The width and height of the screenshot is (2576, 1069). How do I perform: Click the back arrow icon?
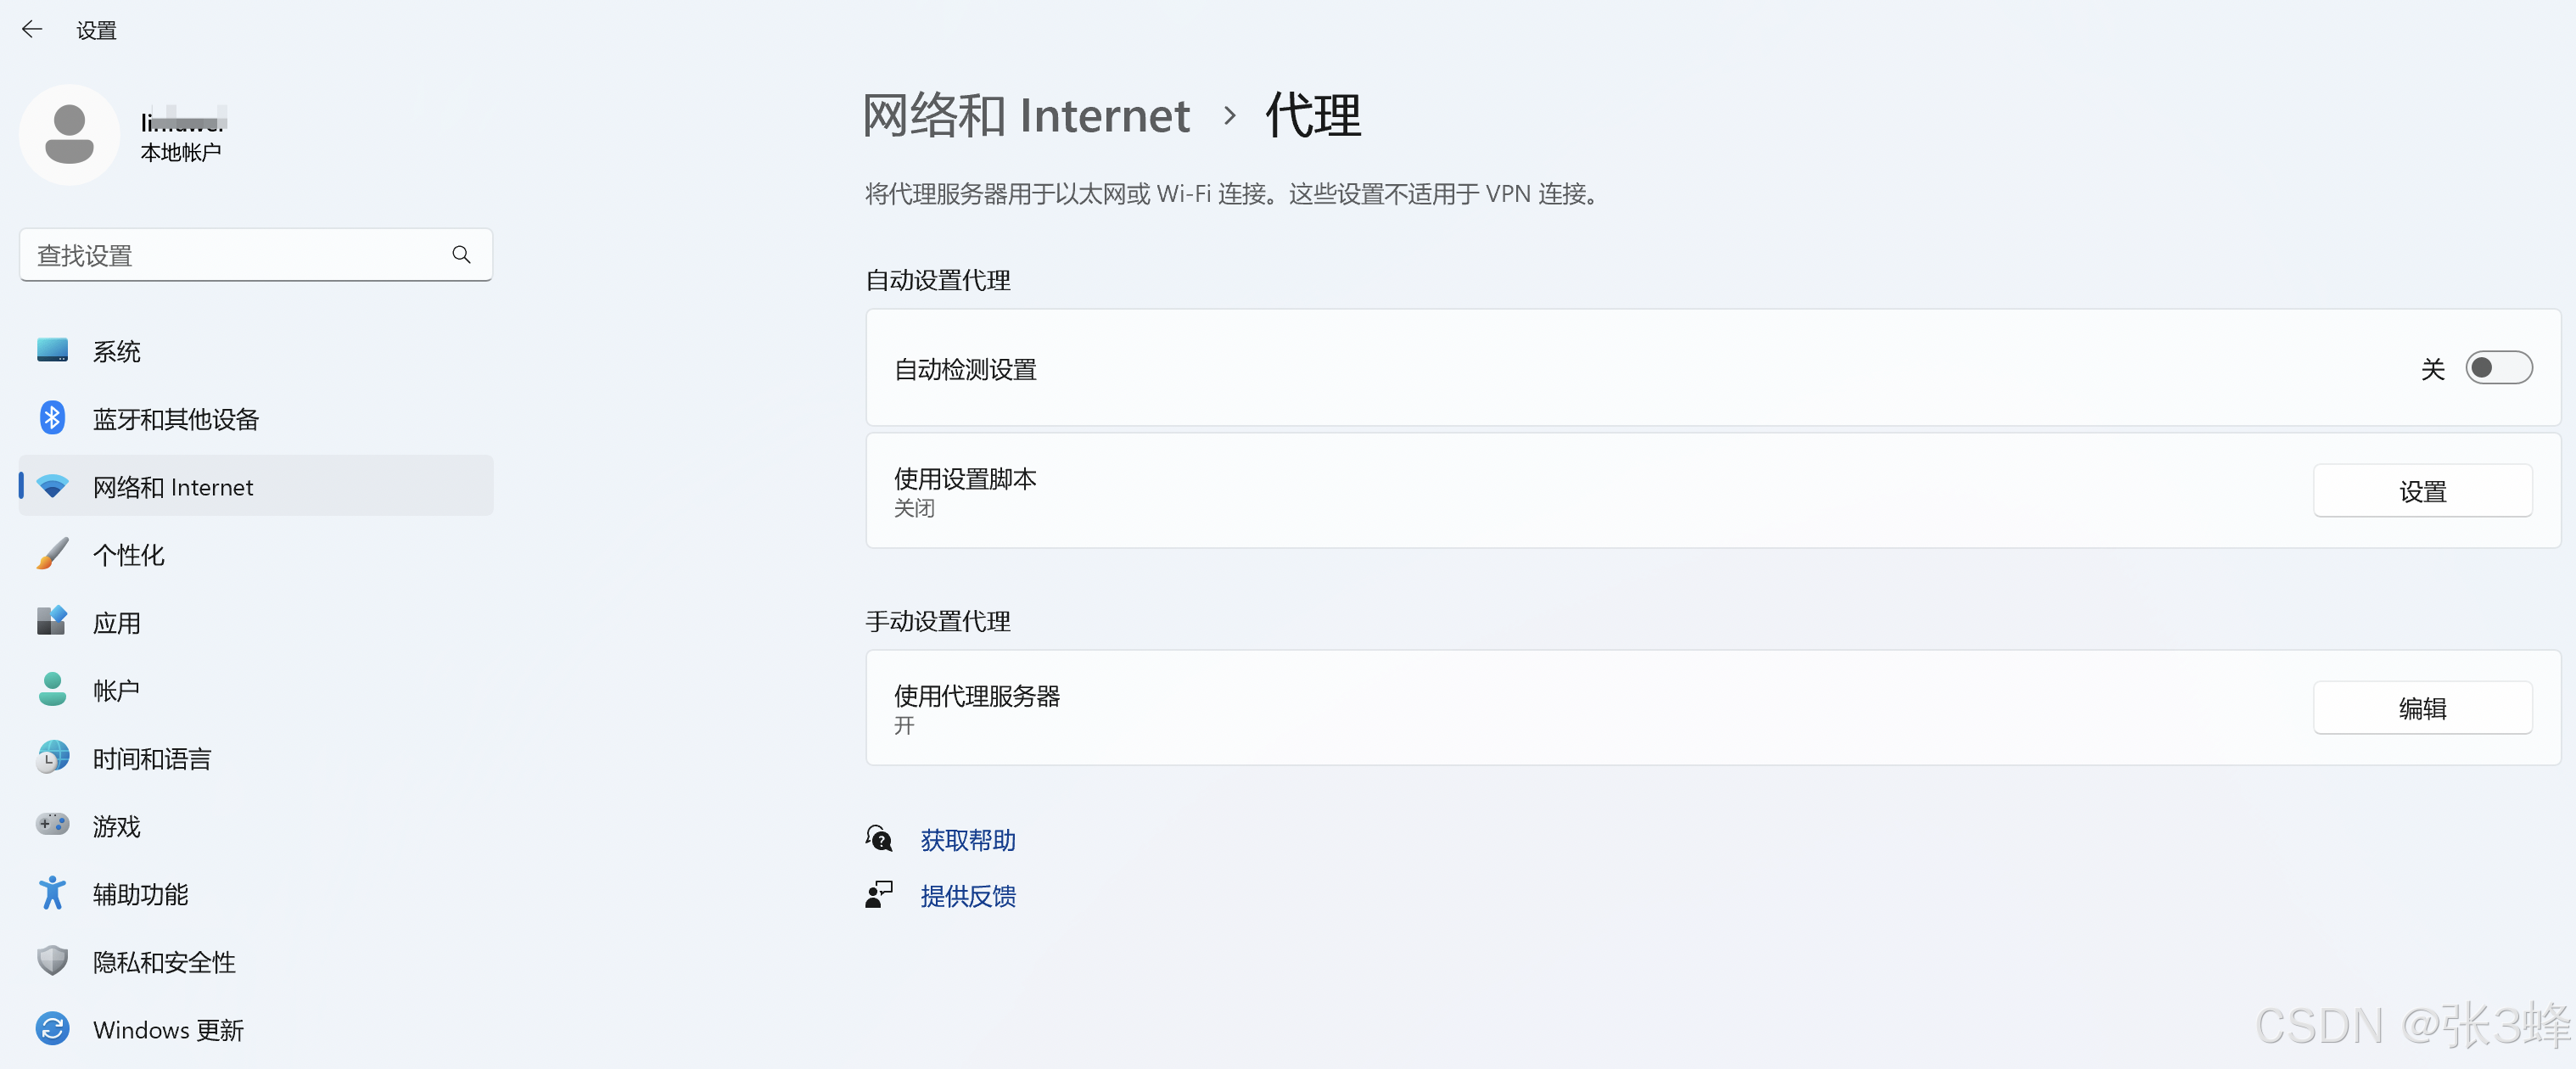[x=32, y=29]
